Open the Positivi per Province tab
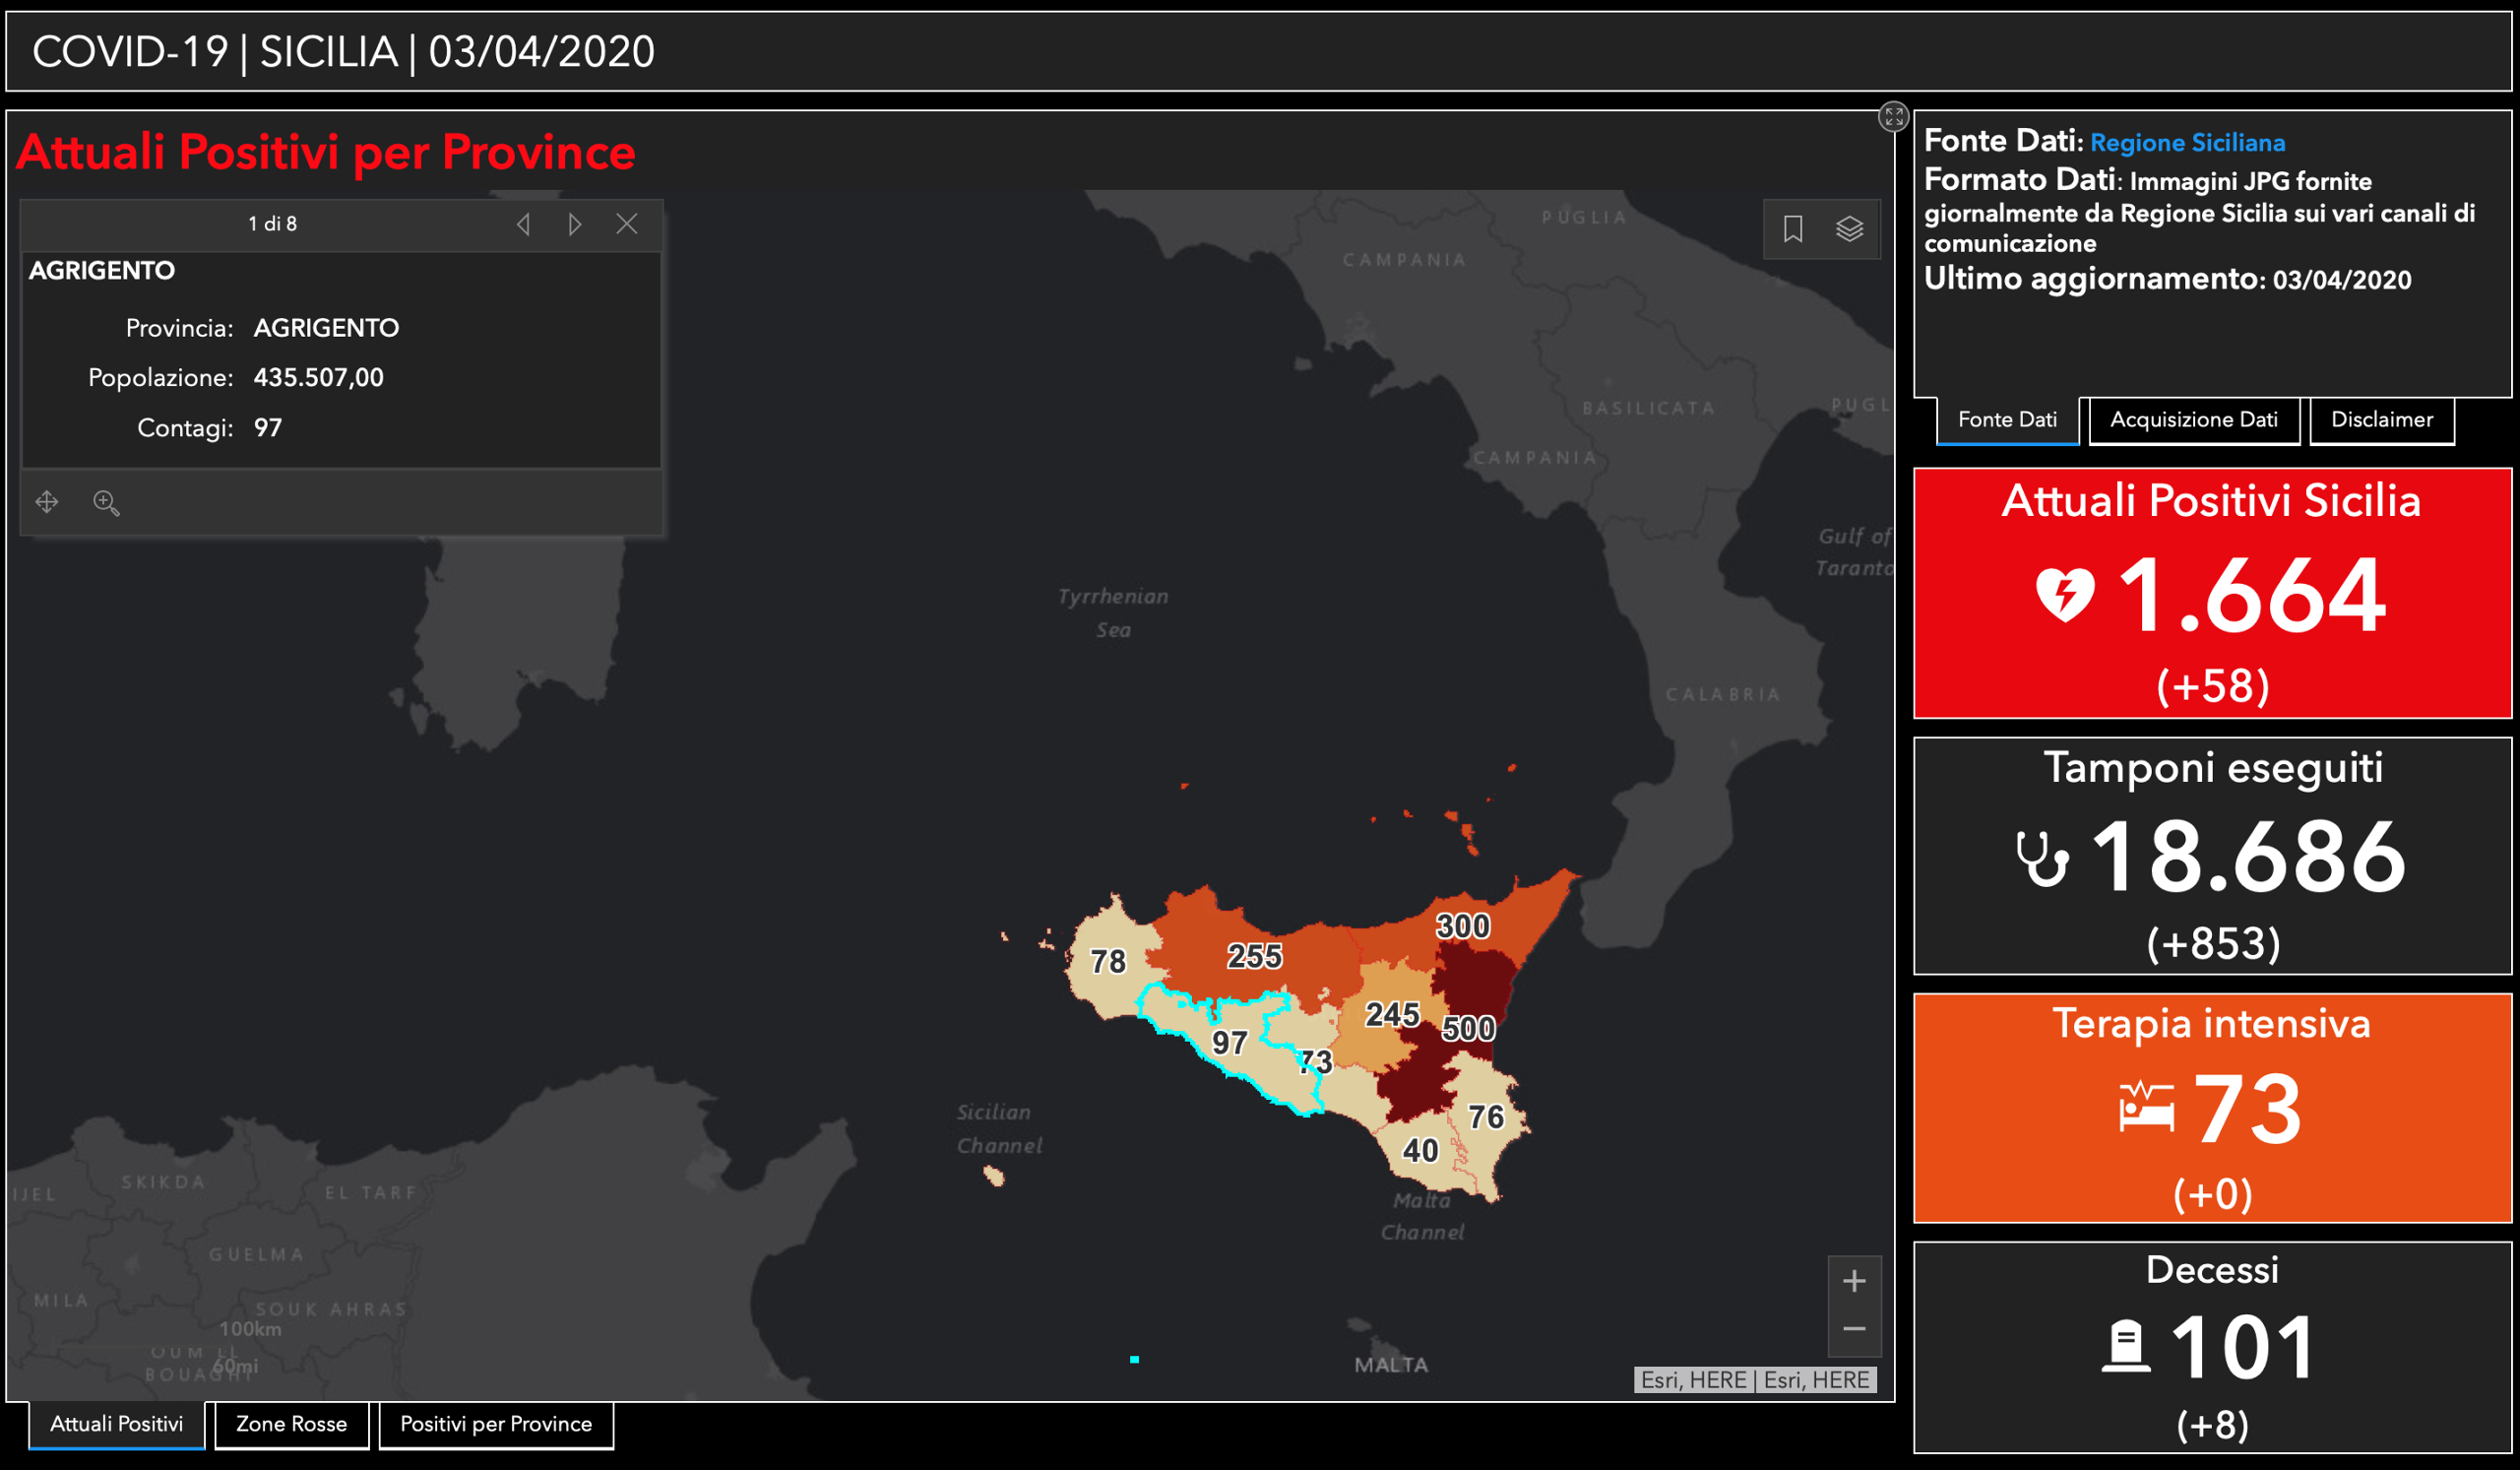 pyautogui.click(x=496, y=1424)
